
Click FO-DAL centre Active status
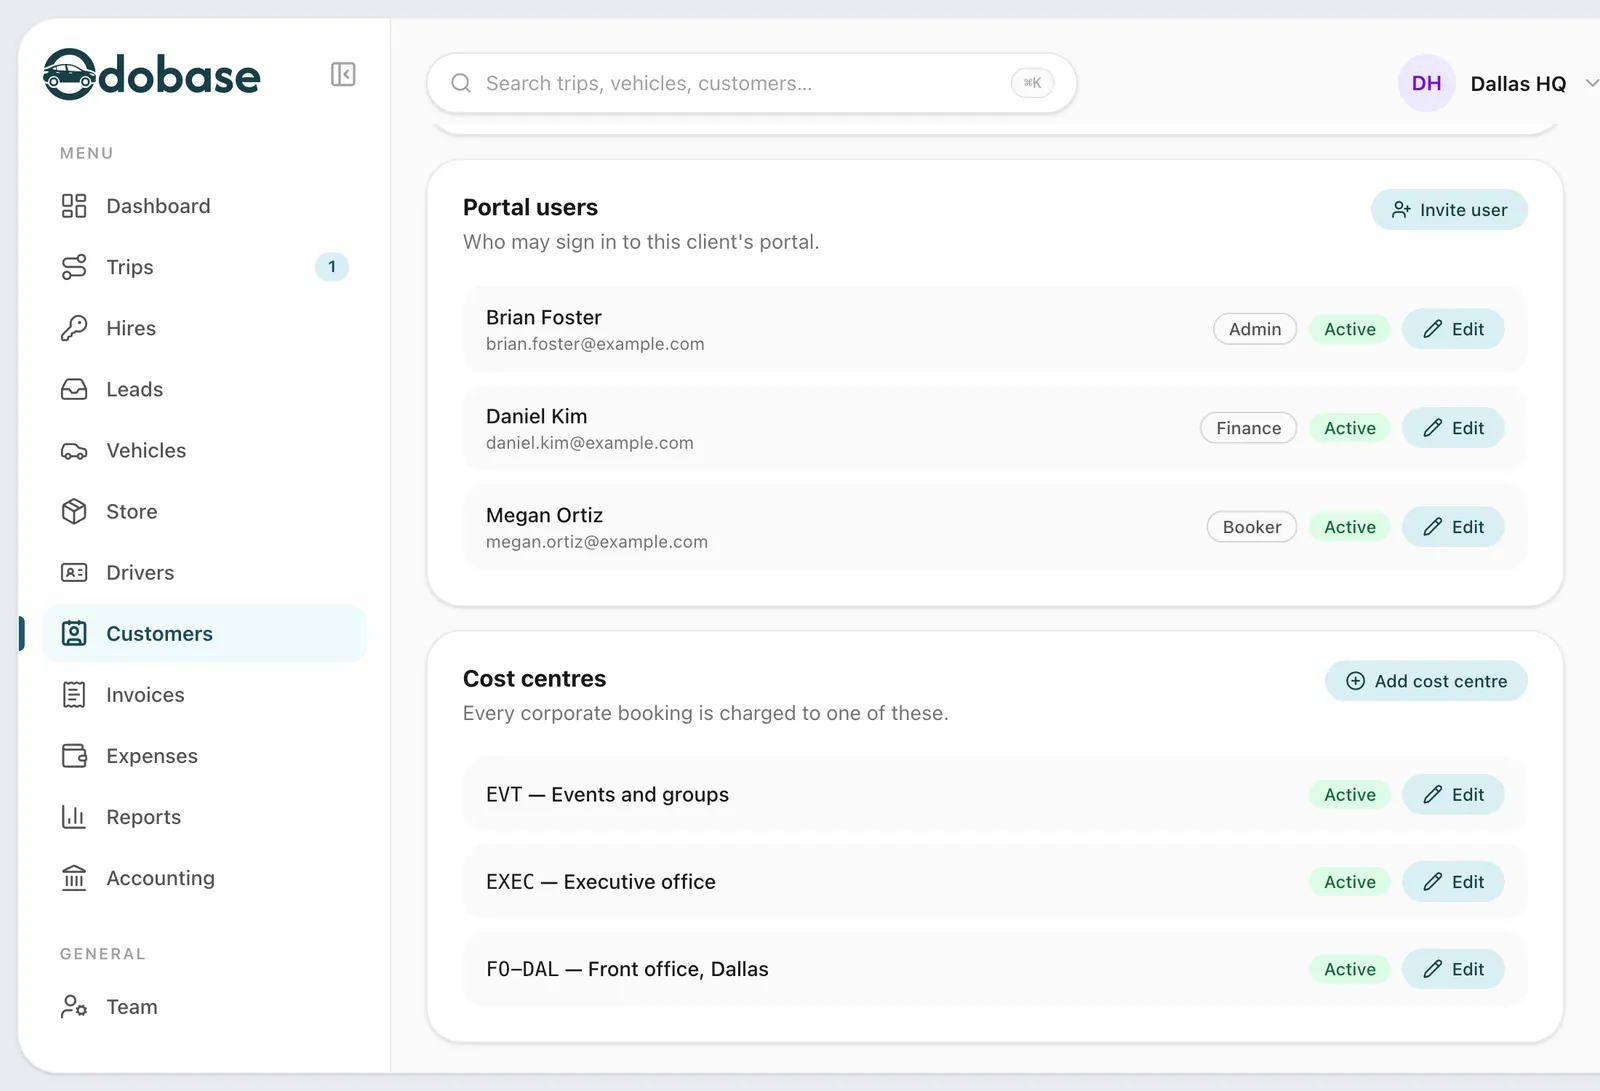click(1350, 969)
